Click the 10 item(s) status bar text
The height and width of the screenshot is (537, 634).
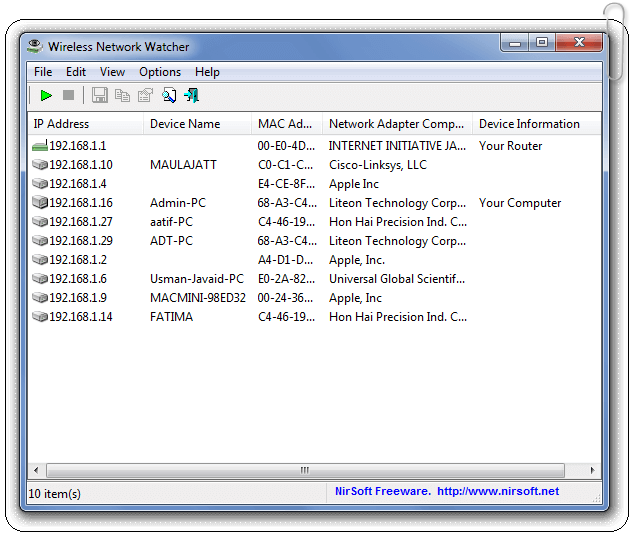pyautogui.click(x=55, y=494)
